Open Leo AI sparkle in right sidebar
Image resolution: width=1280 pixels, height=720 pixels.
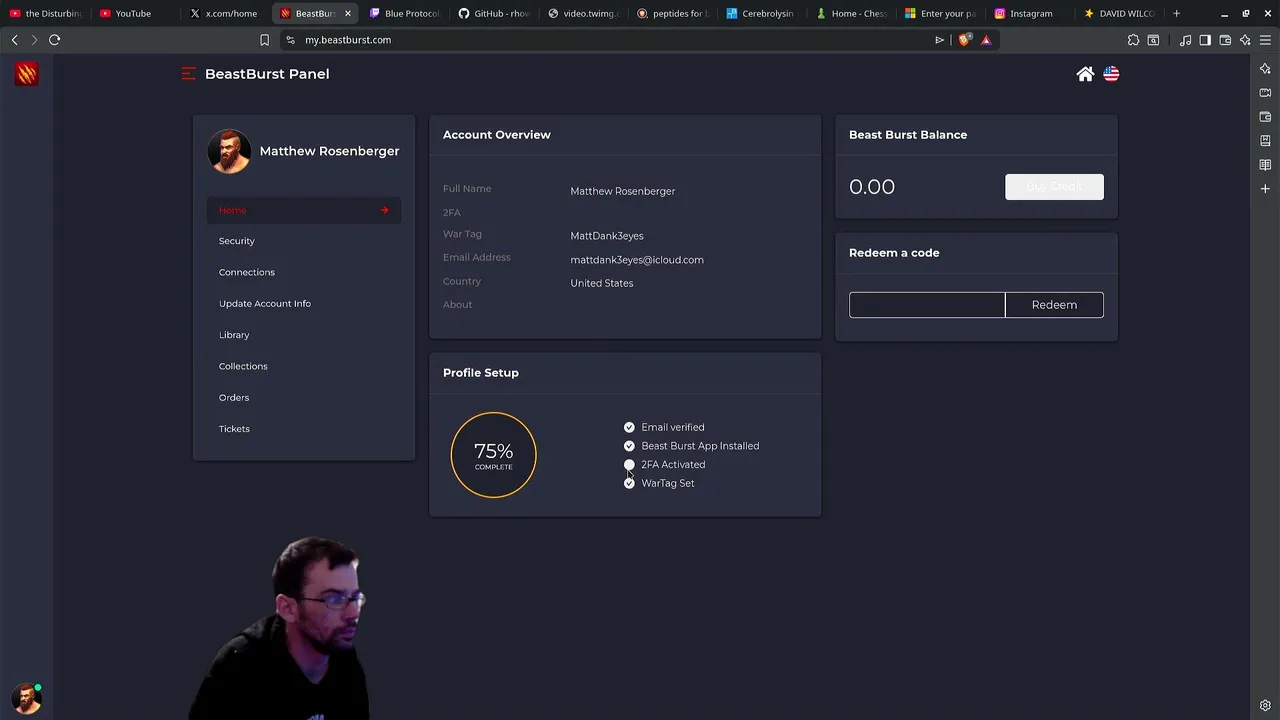pos(1265,69)
